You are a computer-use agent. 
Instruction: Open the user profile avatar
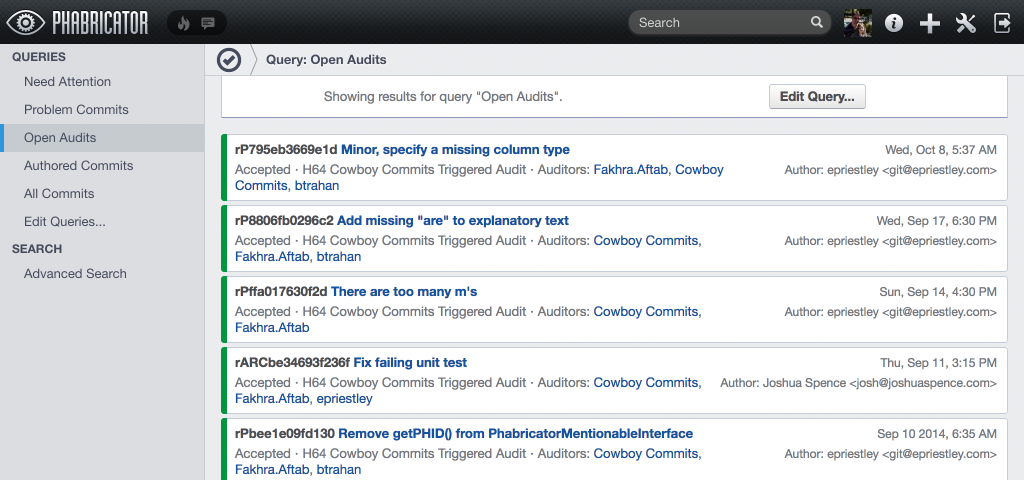[x=857, y=23]
